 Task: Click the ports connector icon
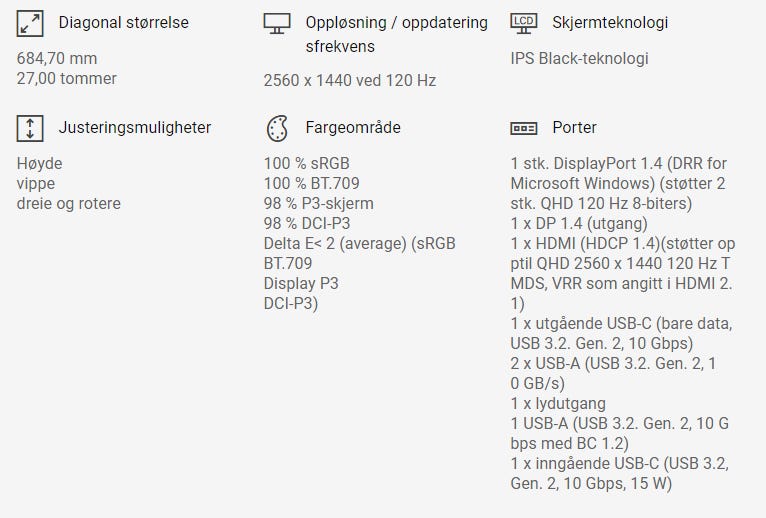[x=523, y=128]
